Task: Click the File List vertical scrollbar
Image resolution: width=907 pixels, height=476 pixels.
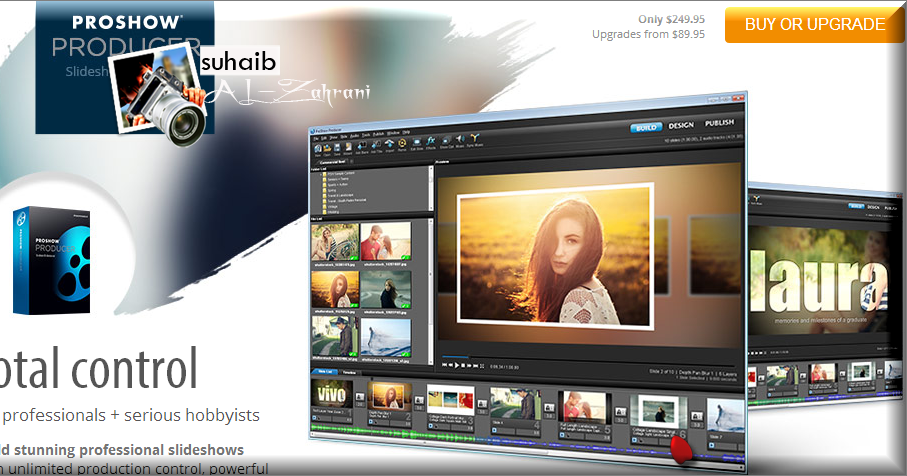Action: [x=430, y=291]
